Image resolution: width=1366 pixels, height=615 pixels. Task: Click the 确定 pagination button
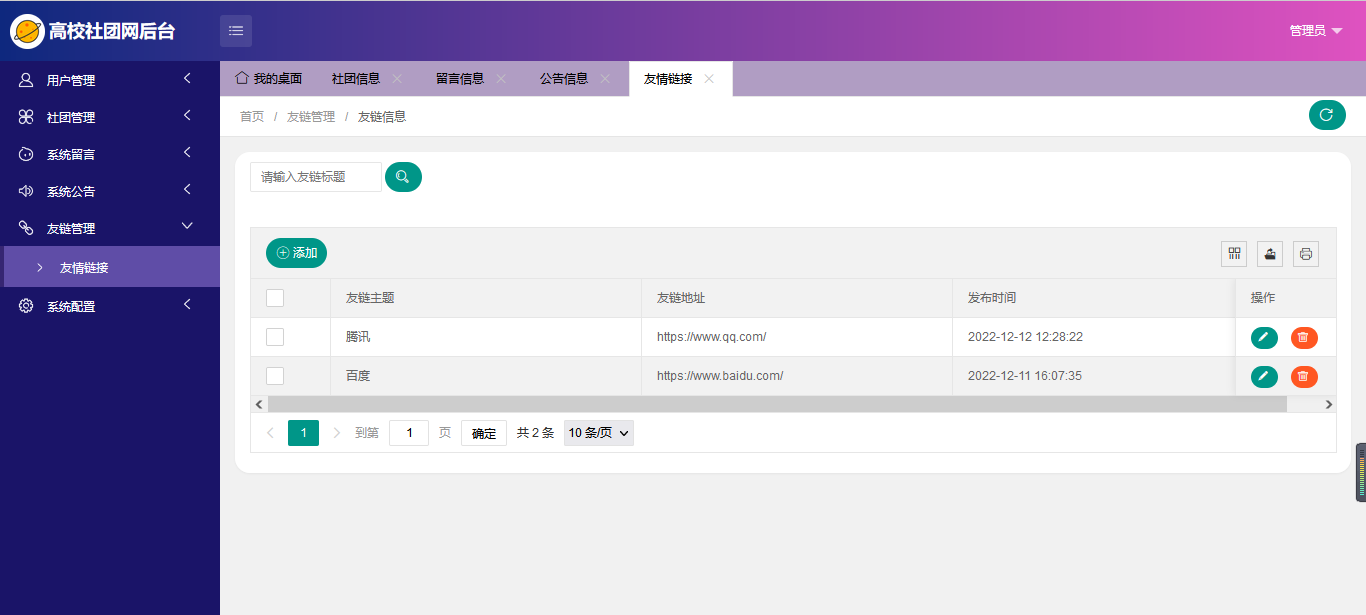pos(484,433)
